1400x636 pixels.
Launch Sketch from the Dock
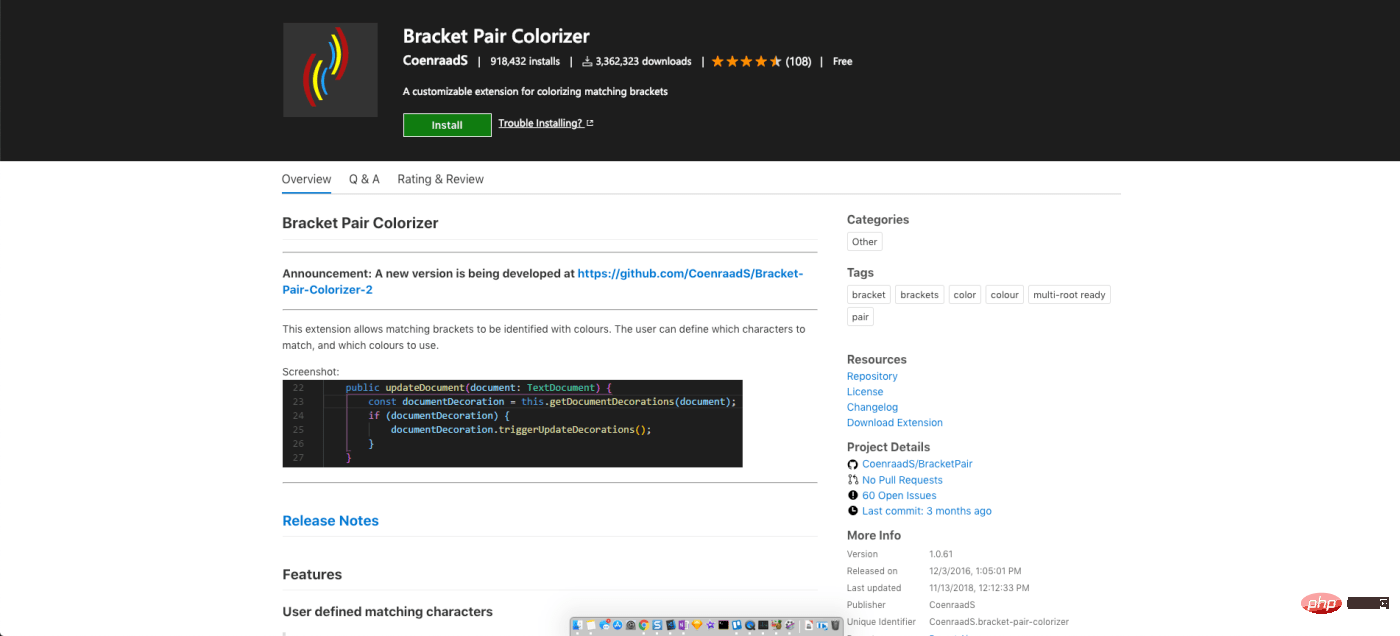[697, 625]
